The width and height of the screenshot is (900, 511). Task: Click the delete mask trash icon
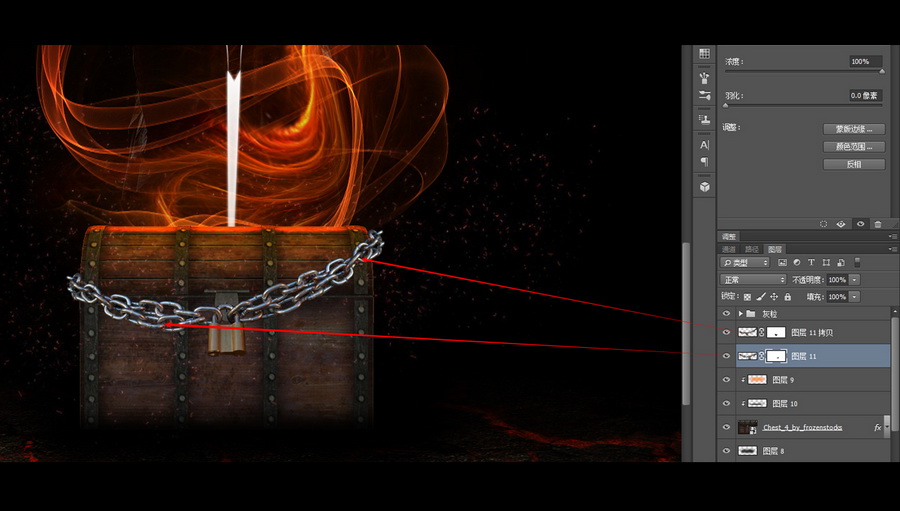pyautogui.click(x=877, y=225)
